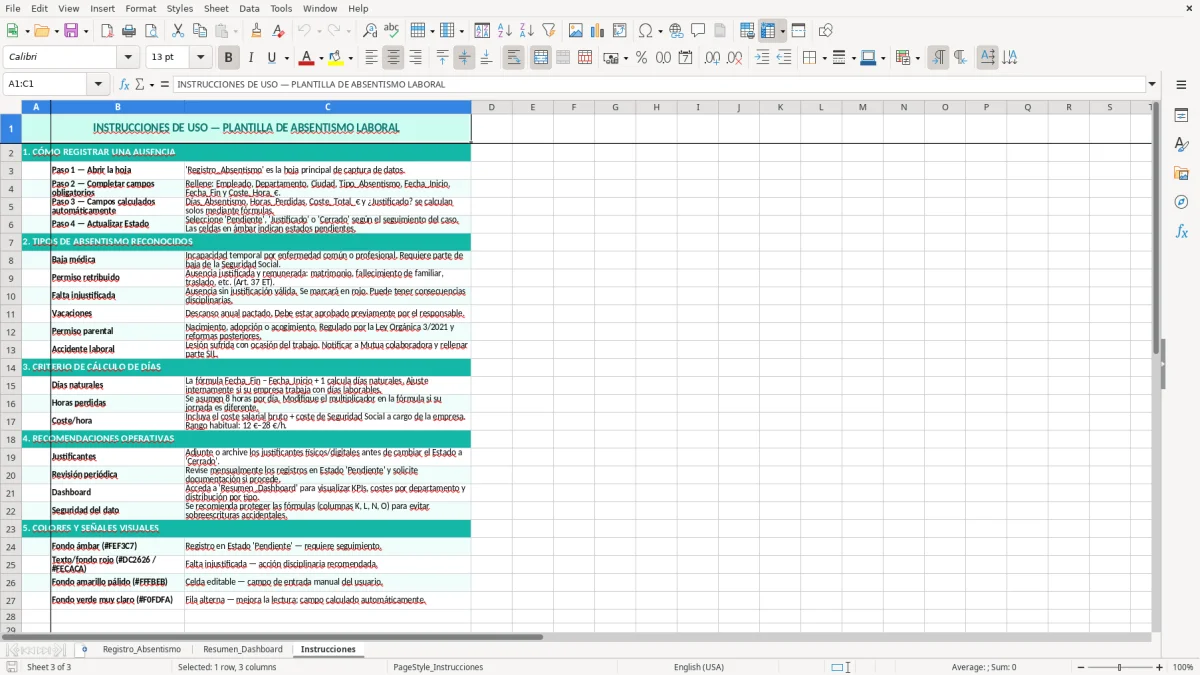Toggle left-to-right text direction
Image resolution: width=1200 pixels, height=675 pixels.
coord(938,58)
